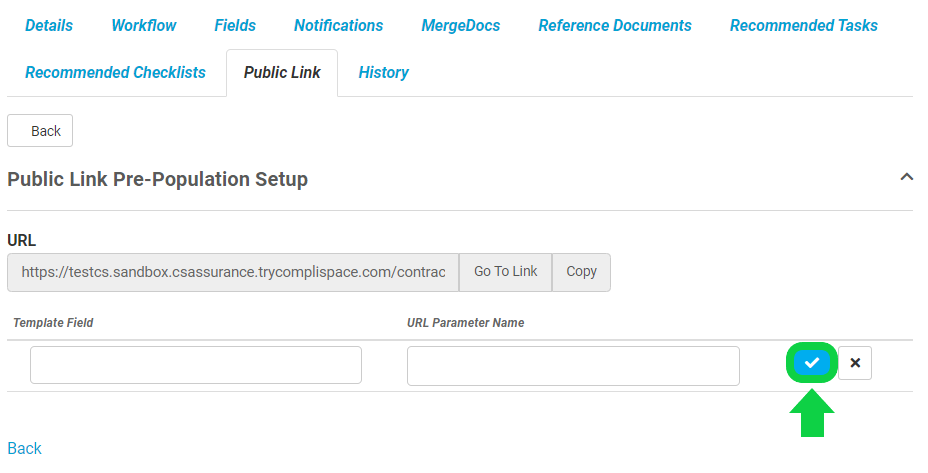Screen dimensions: 928x473
Task: Click the URL Parameter Name column header
Action: click(466, 323)
